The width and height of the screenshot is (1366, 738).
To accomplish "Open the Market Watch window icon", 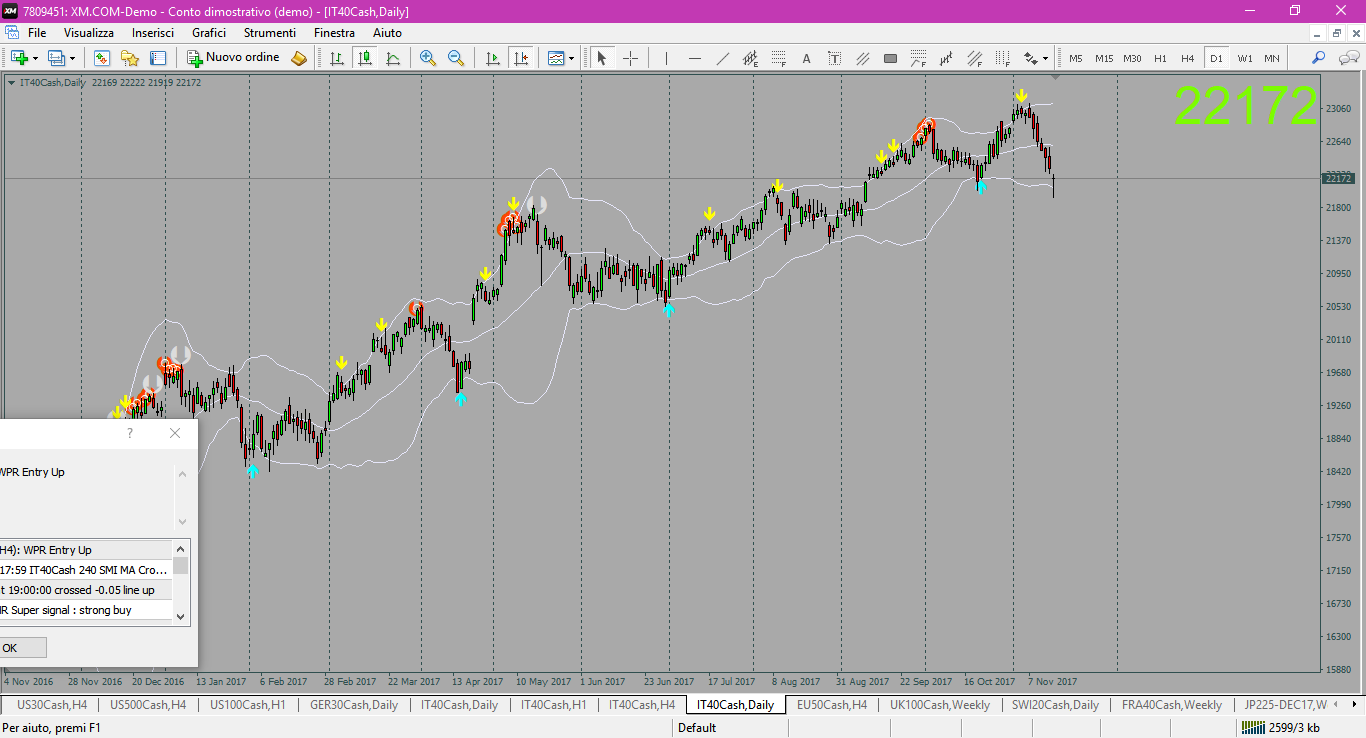I will tap(102, 58).
